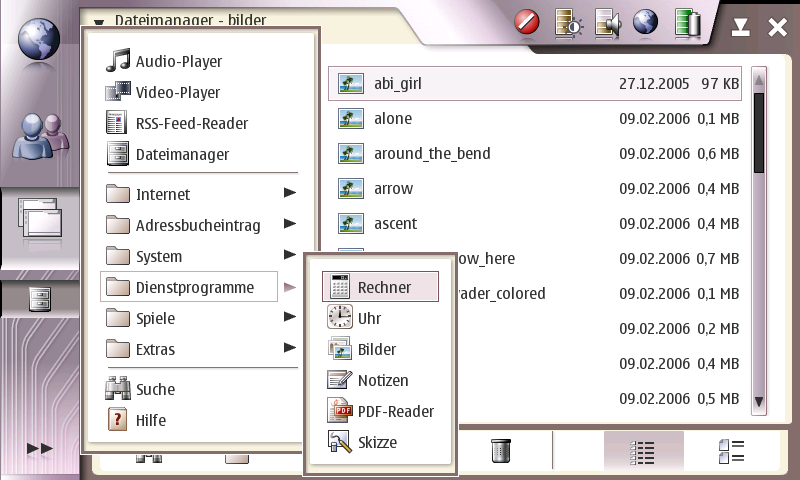Switch to thumbnail view mode
The height and width of the screenshot is (480, 800).
pos(731,451)
